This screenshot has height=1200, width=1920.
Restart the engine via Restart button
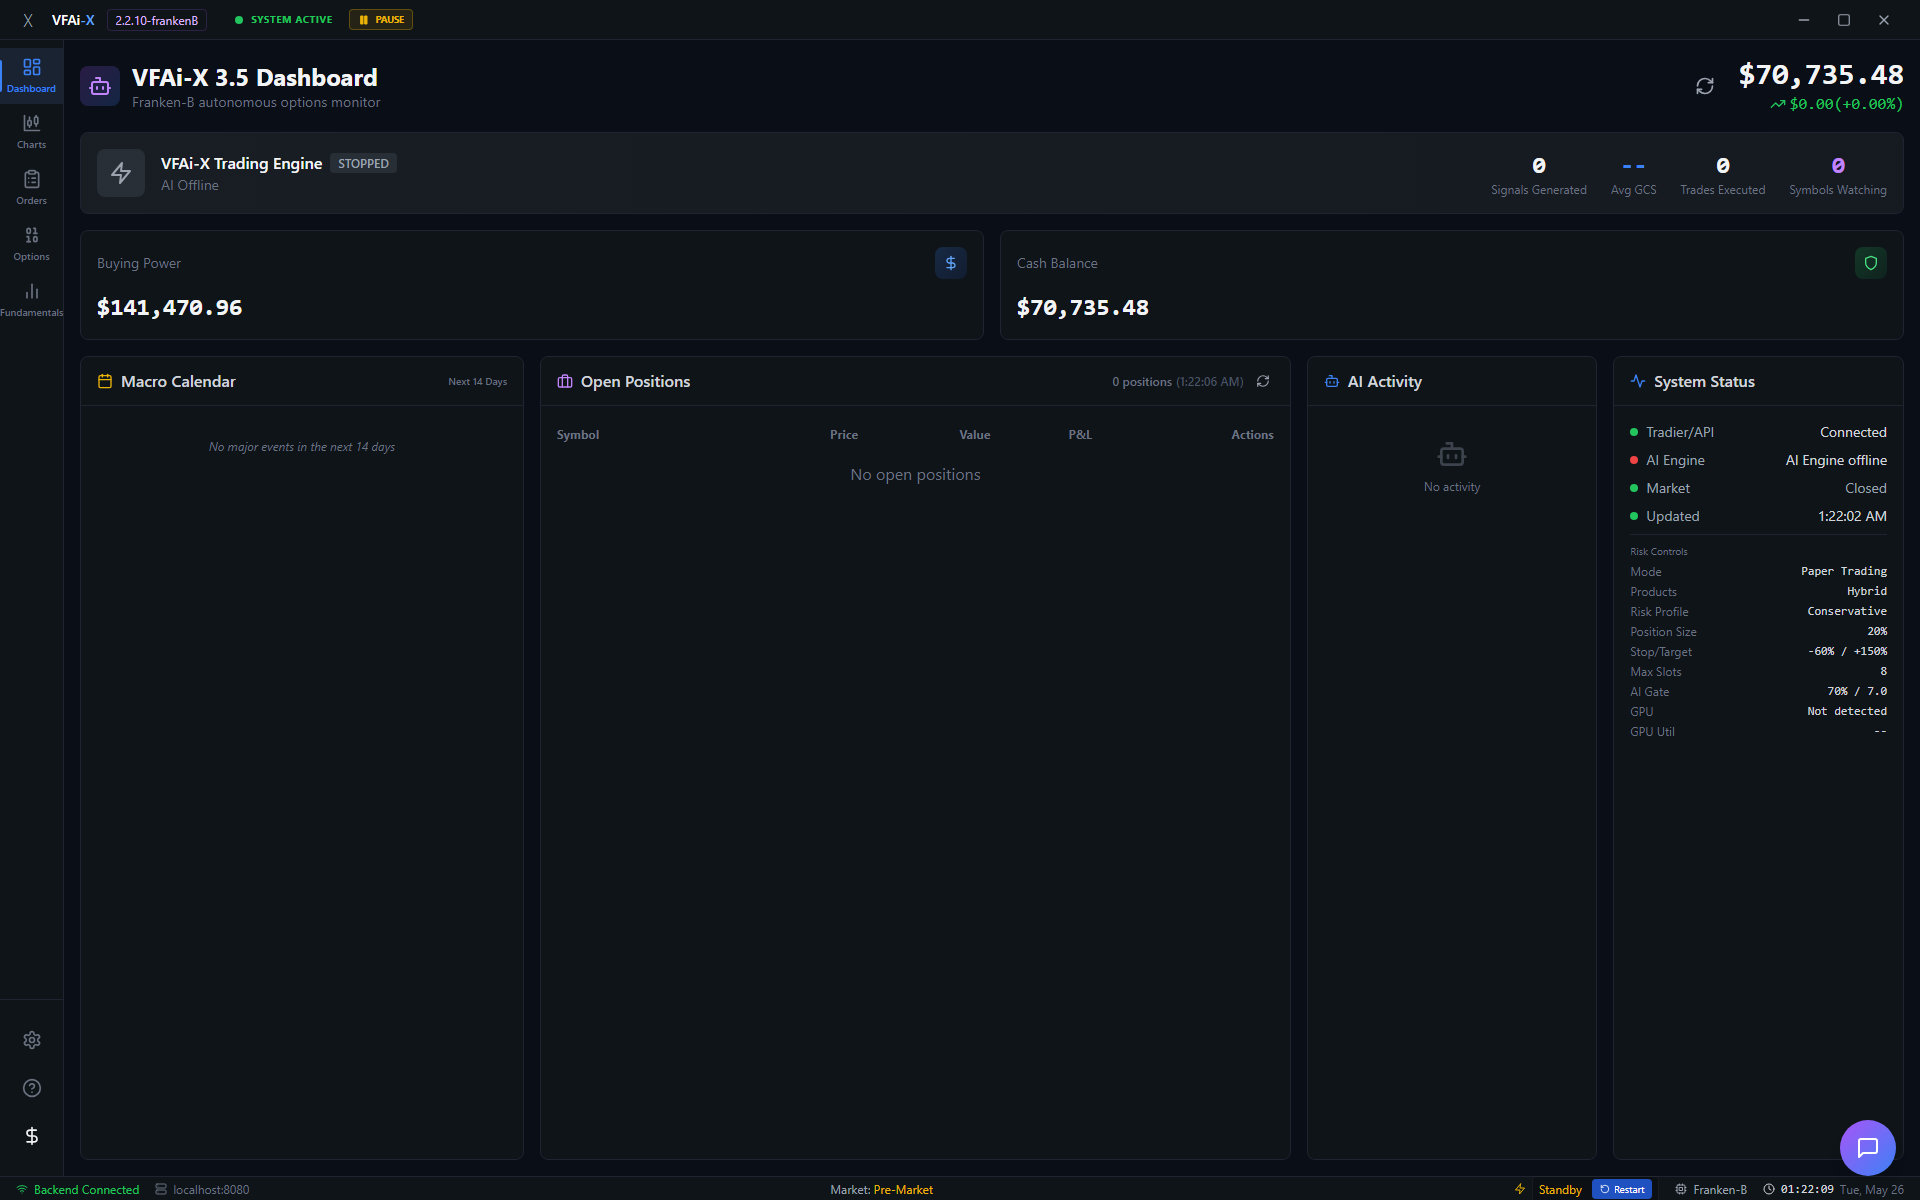pyautogui.click(x=1622, y=1189)
